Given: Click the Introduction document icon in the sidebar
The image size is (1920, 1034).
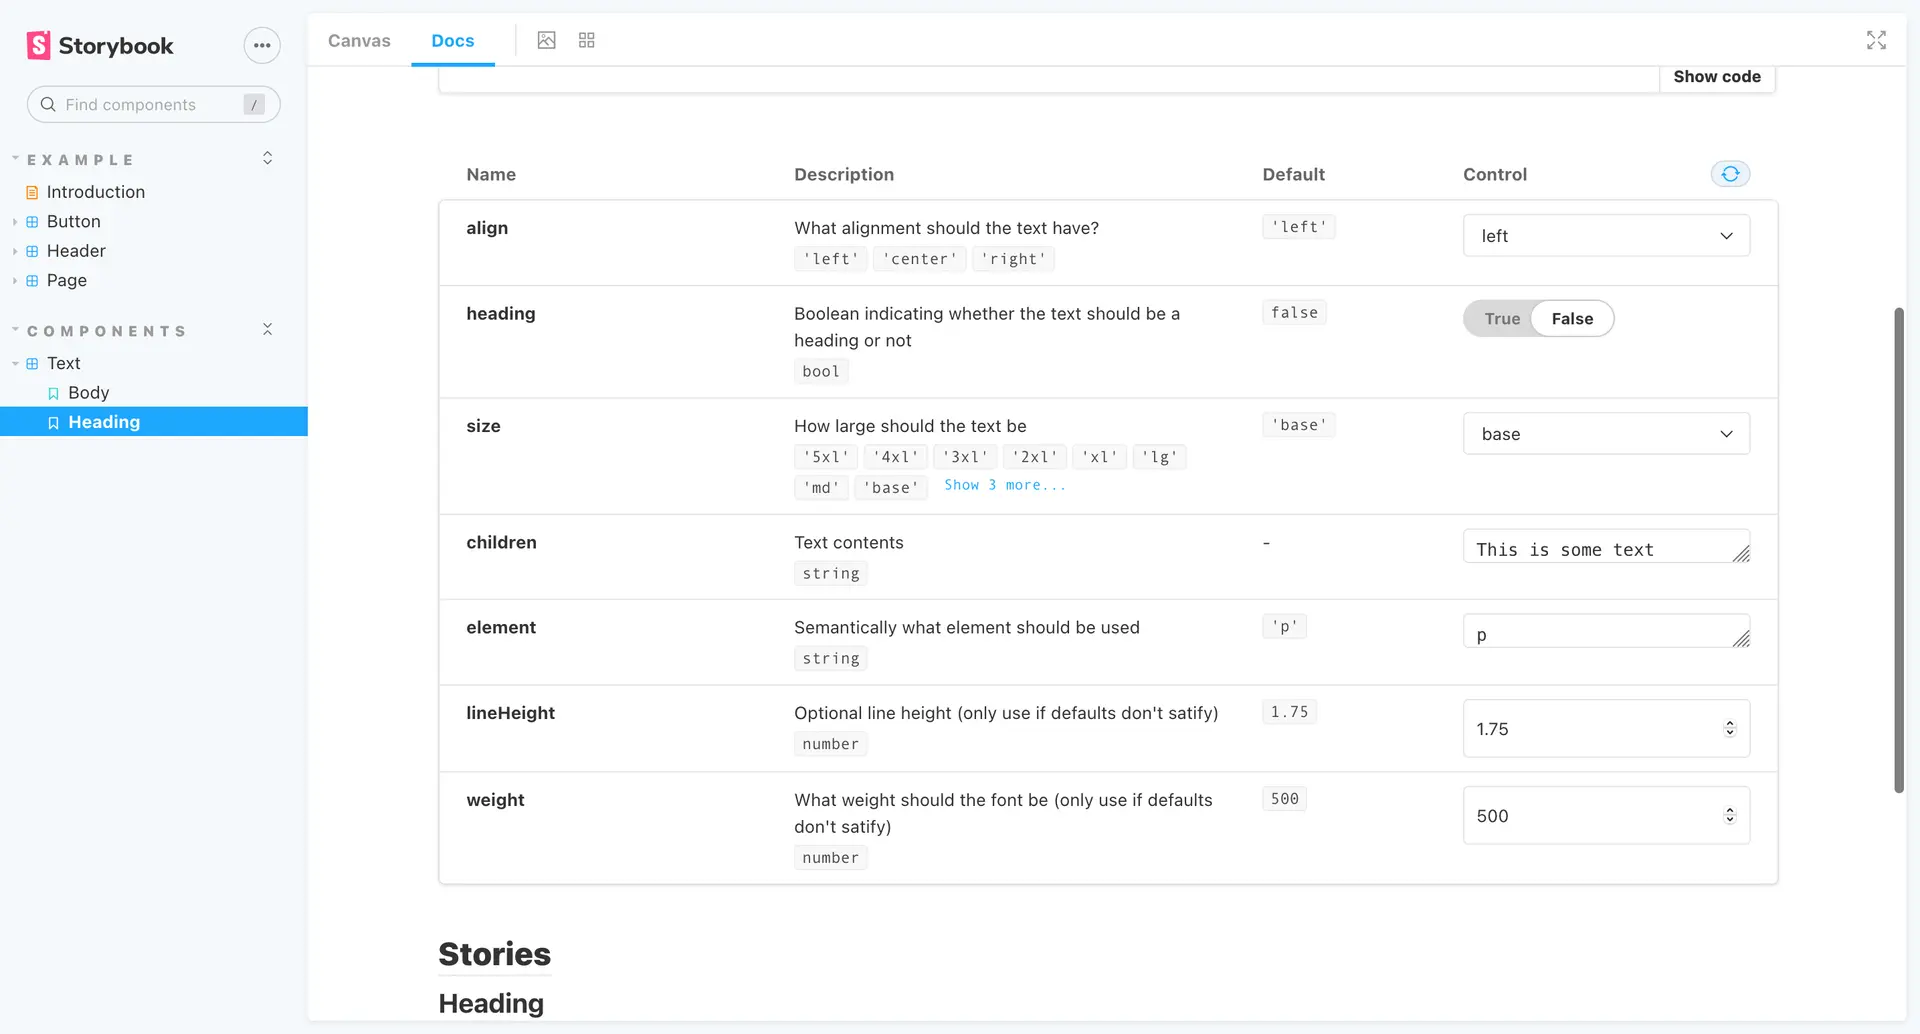Looking at the screenshot, I should point(33,191).
